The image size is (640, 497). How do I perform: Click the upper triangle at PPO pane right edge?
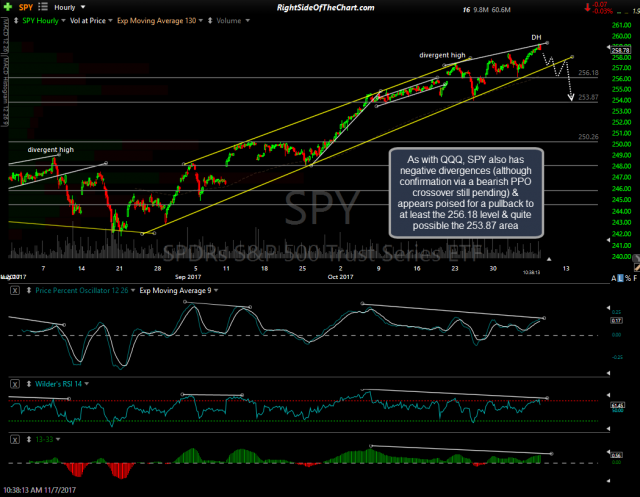click(609, 308)
